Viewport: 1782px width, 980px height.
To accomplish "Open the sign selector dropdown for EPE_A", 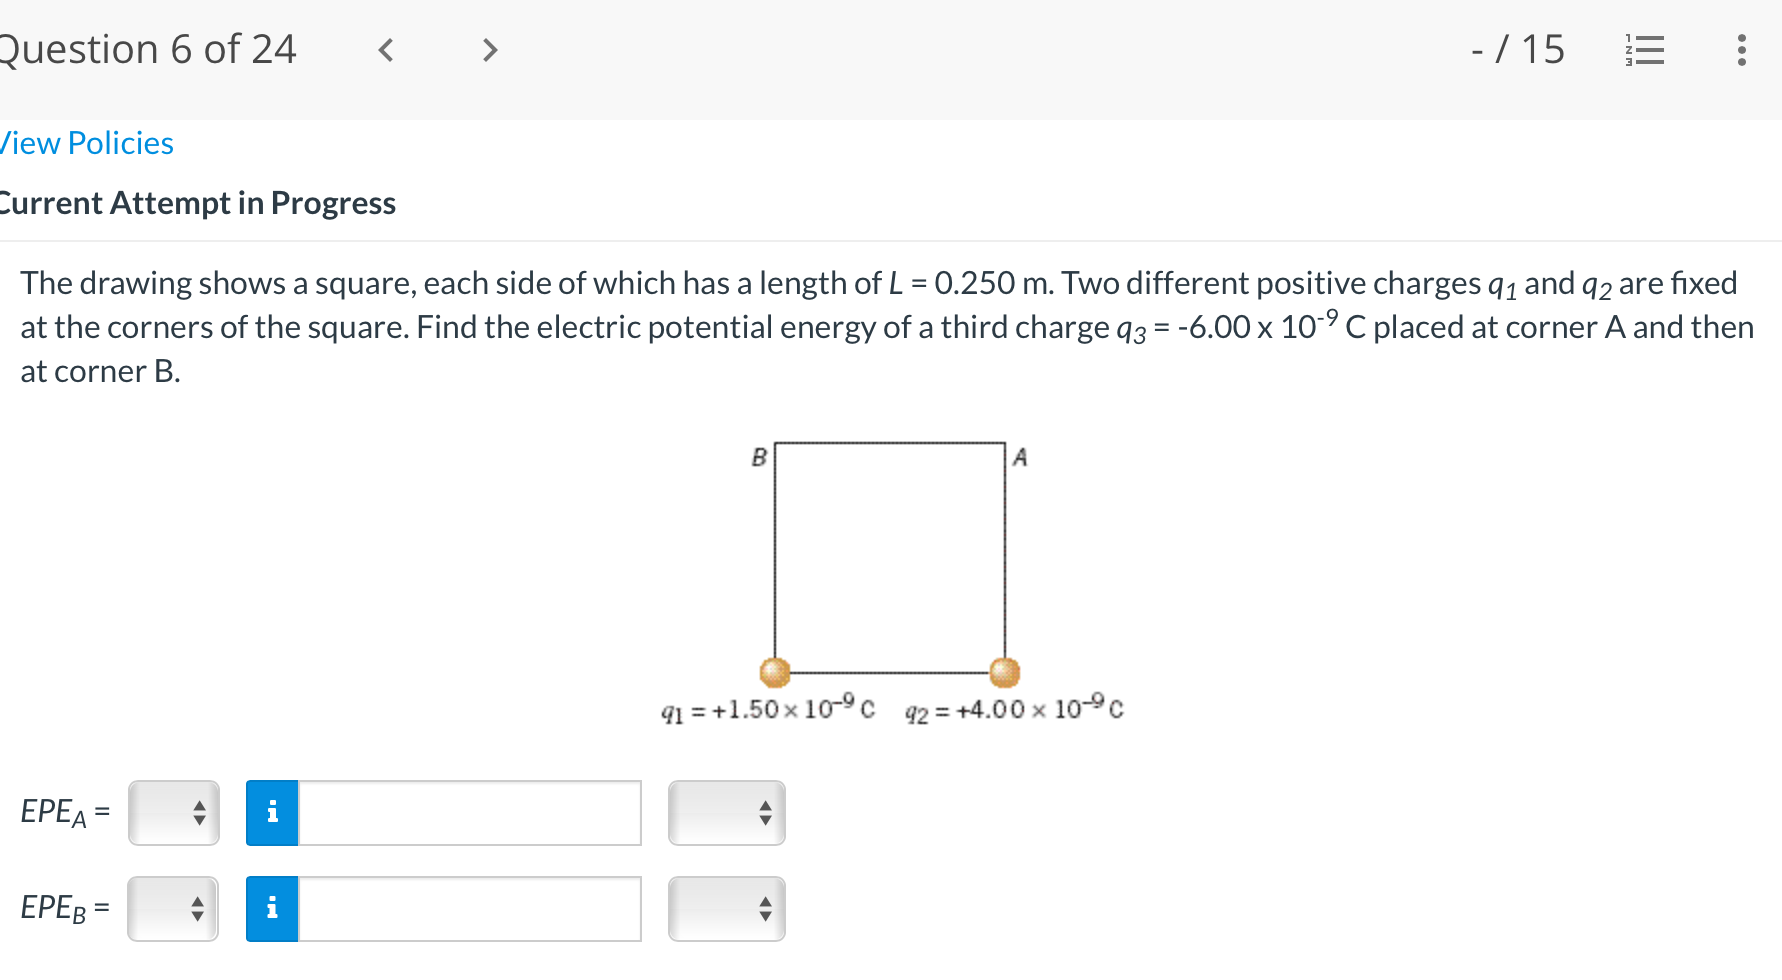I will (173, 814).
